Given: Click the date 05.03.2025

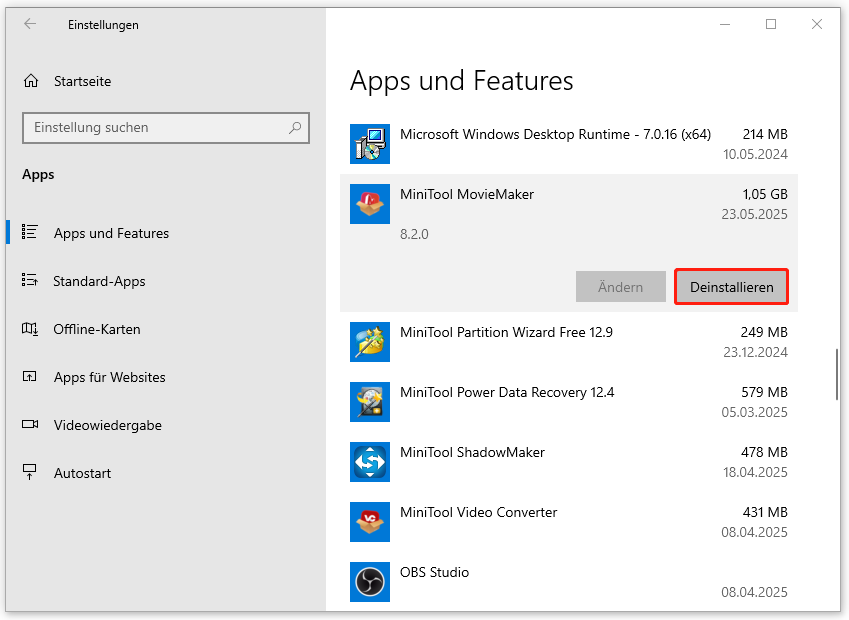Looking at the screenshot, I should [x=754, y=413].
